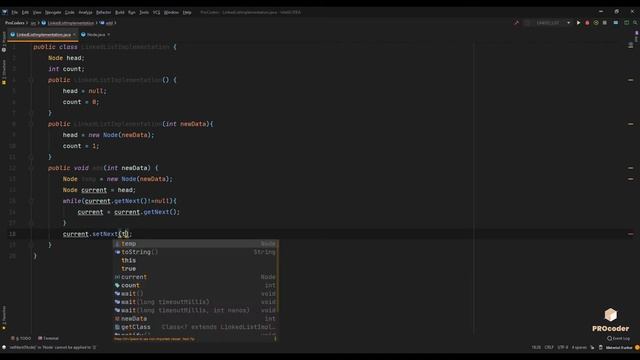The width and height of the screenshot is (640, 360).
Task: Click the Build project hammer icon
Action: tap(516, 23)
